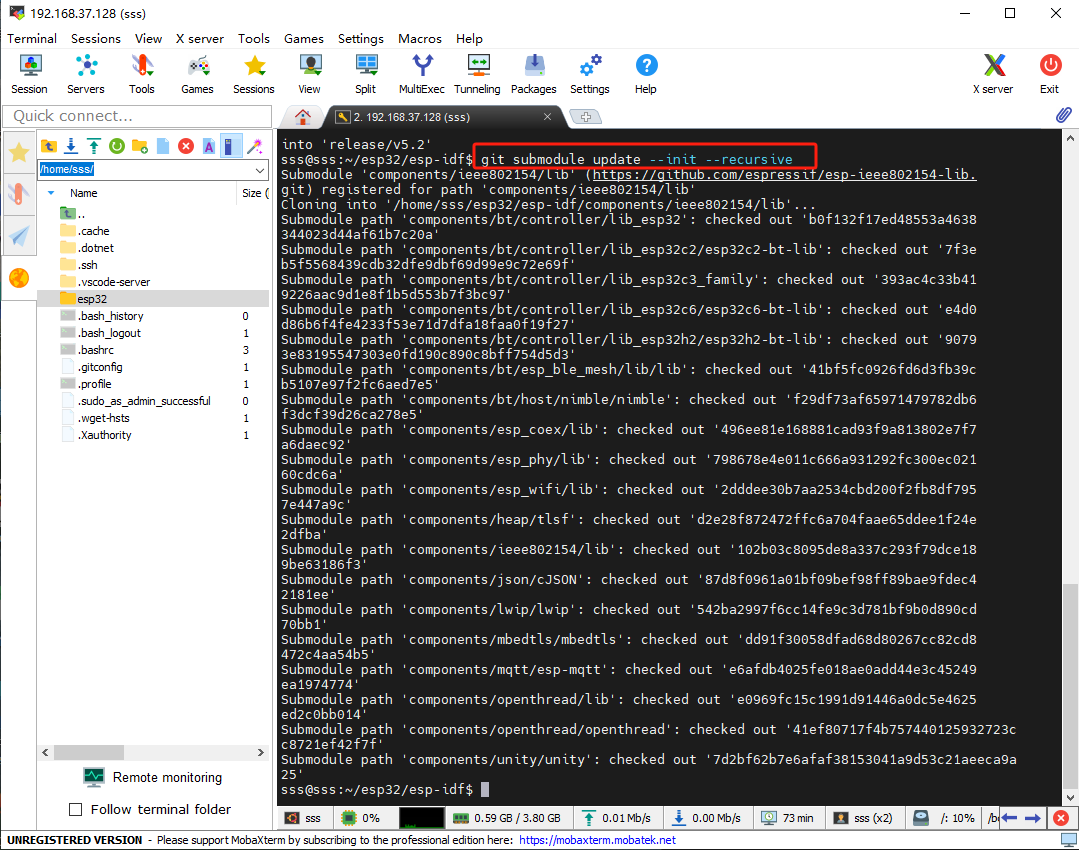Image resolution: width=1079 pixels, height=850 pixels.
Task: Open a new terminal tab with plus
Action: (586, 117)
